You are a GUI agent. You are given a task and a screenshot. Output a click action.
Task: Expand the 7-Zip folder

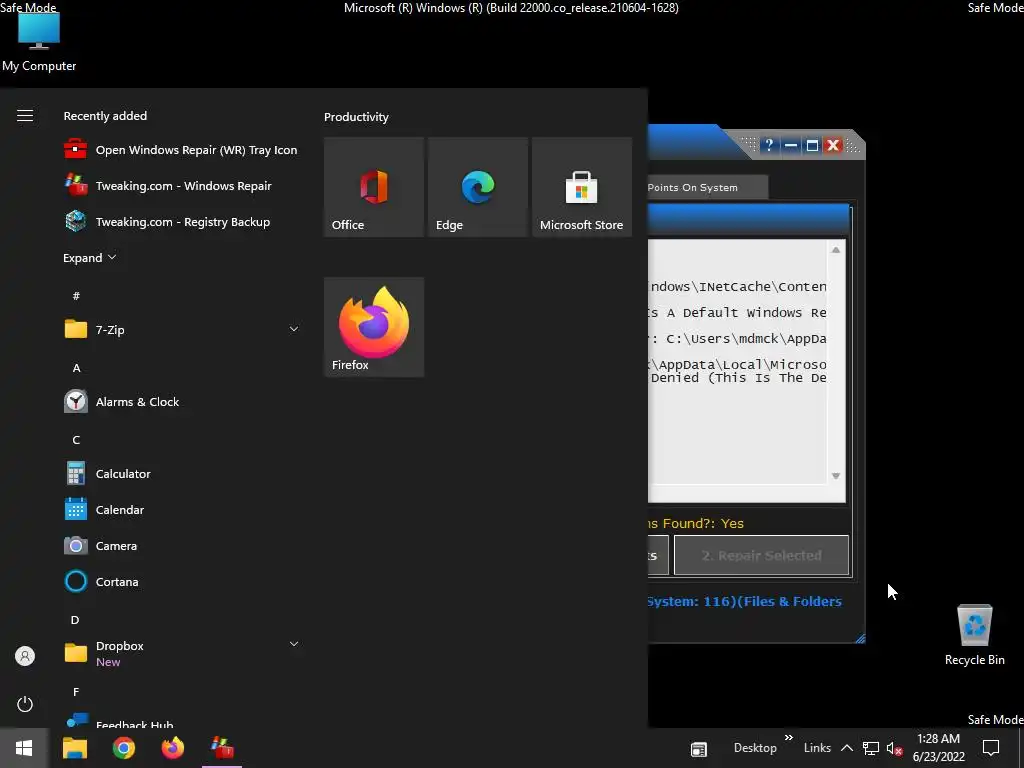[x=294, y=329]
